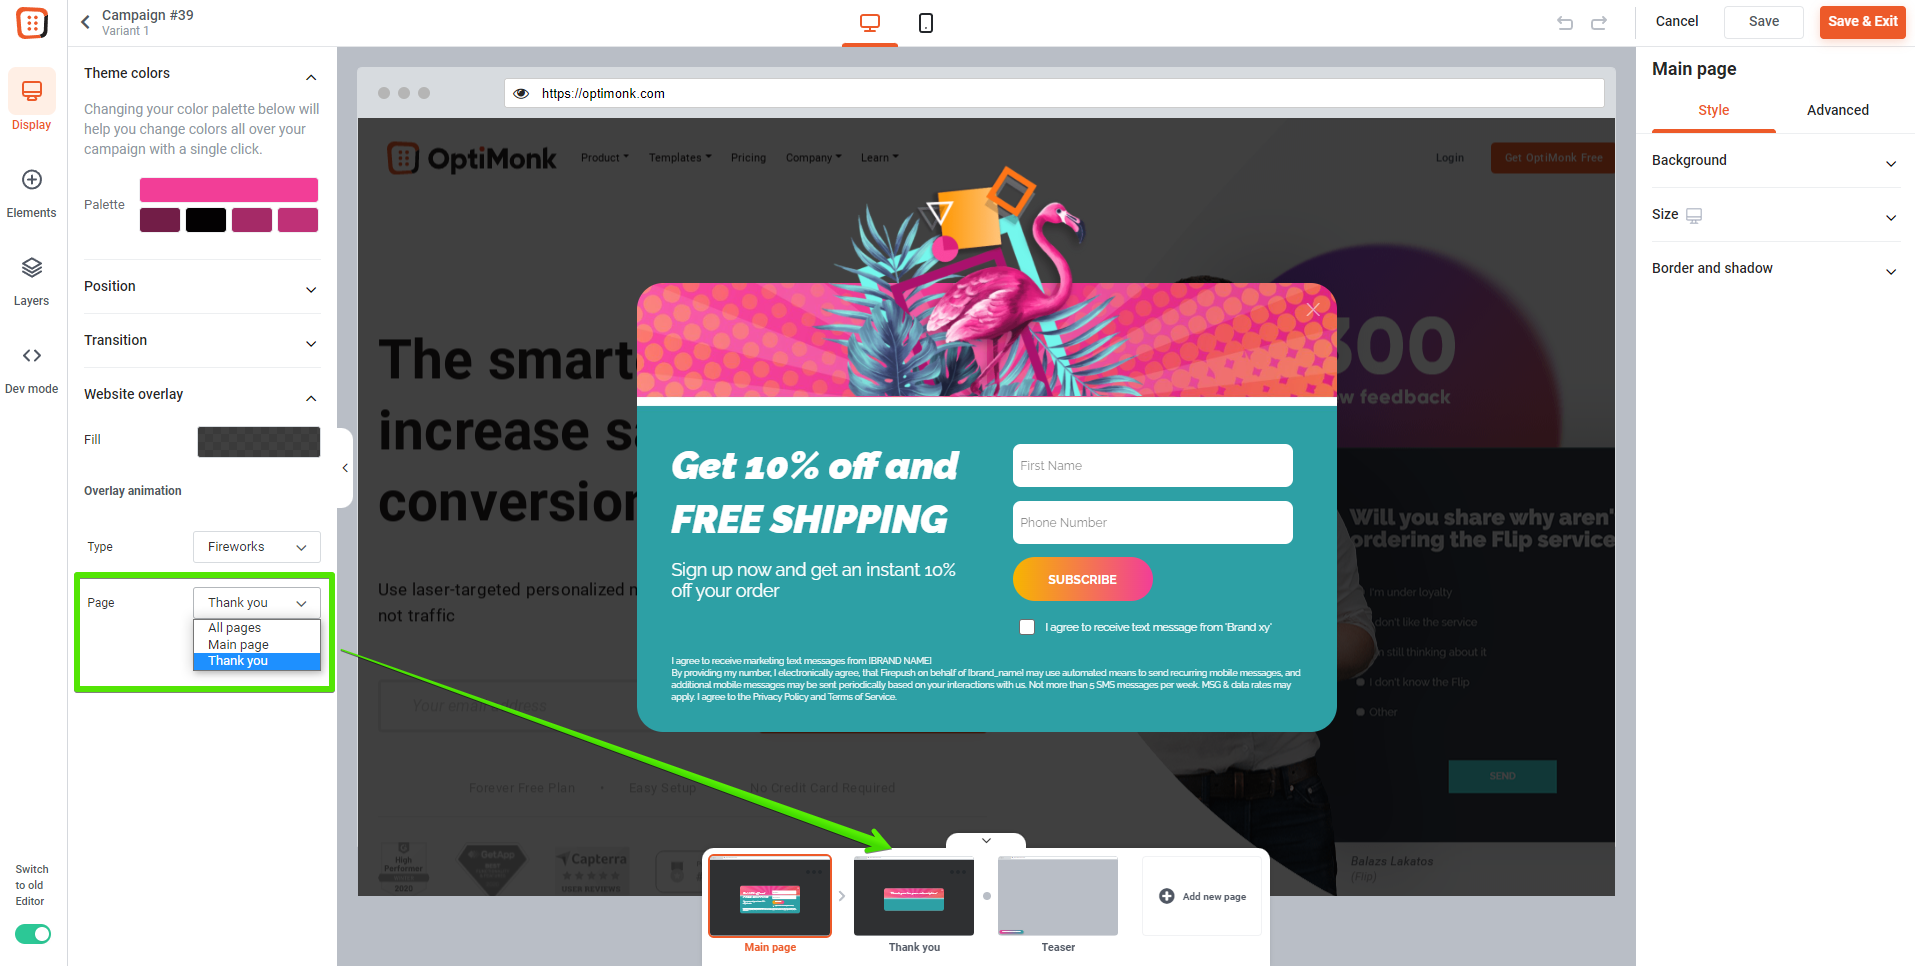Image resolution: width=1915 pixels, height=966 pixels.
Task: Select desktop preview icon
Action: pyautogui.click(x=870, y=22)
